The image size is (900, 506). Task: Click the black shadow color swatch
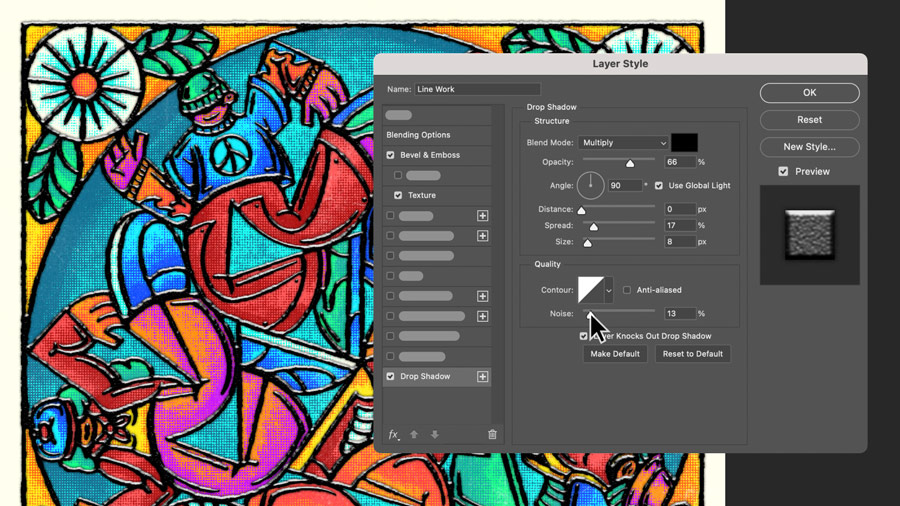coord(684,142)
